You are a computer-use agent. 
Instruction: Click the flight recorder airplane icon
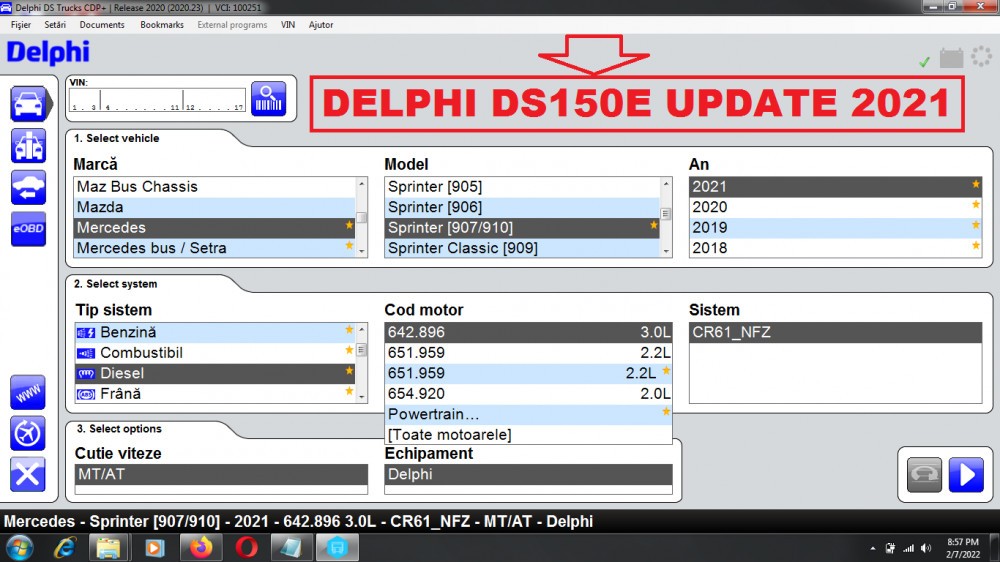(x=28, y=433)
